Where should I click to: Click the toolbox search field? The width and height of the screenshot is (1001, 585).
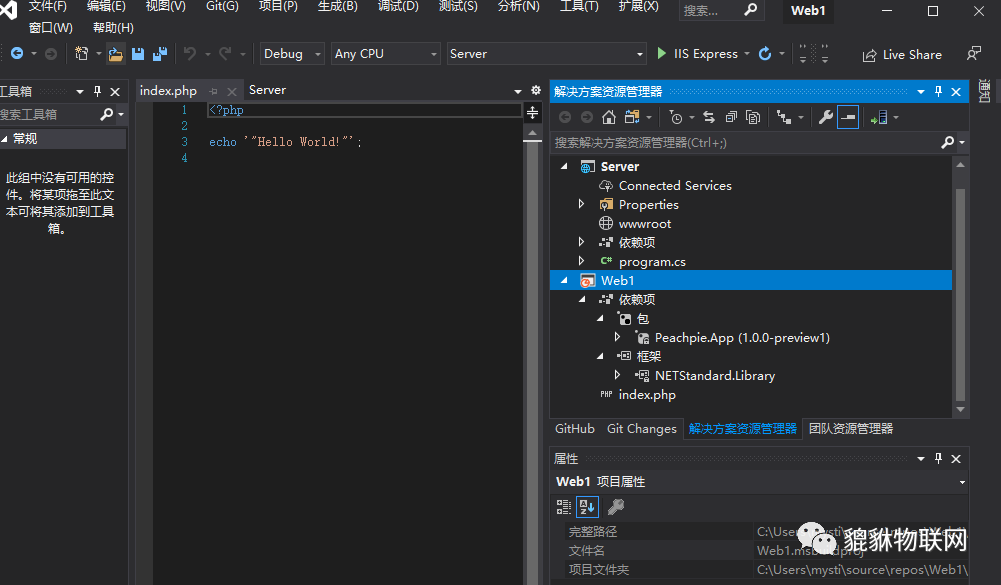[49, 114]
